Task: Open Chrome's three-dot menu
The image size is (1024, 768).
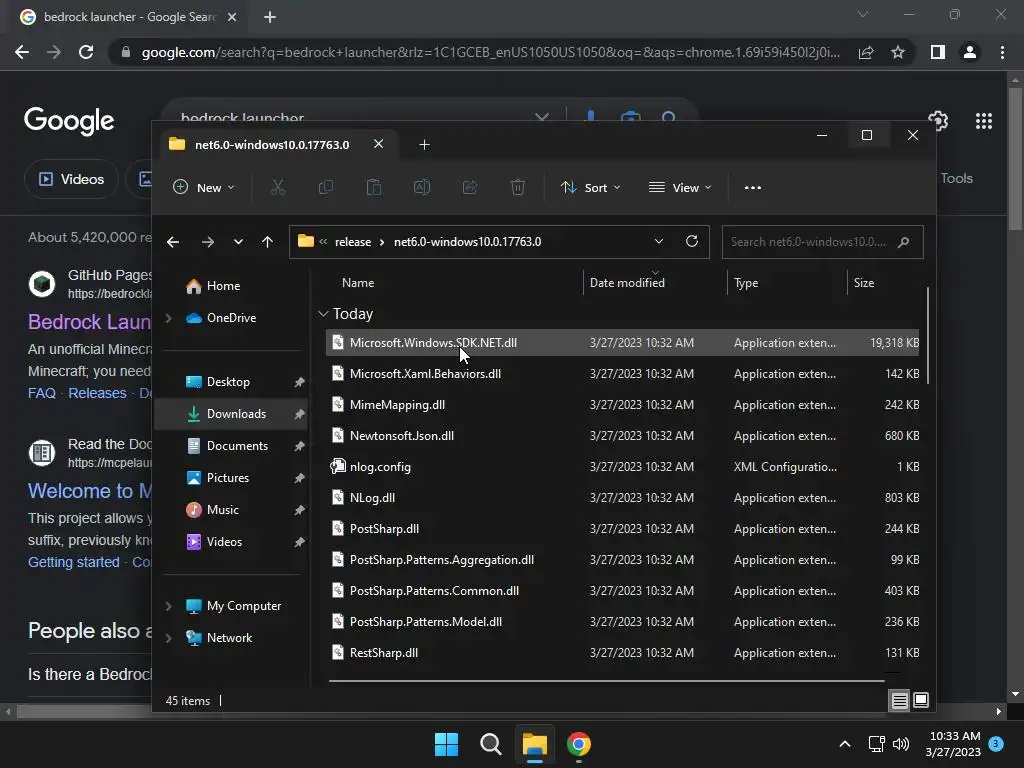Action: [1002, 52]
